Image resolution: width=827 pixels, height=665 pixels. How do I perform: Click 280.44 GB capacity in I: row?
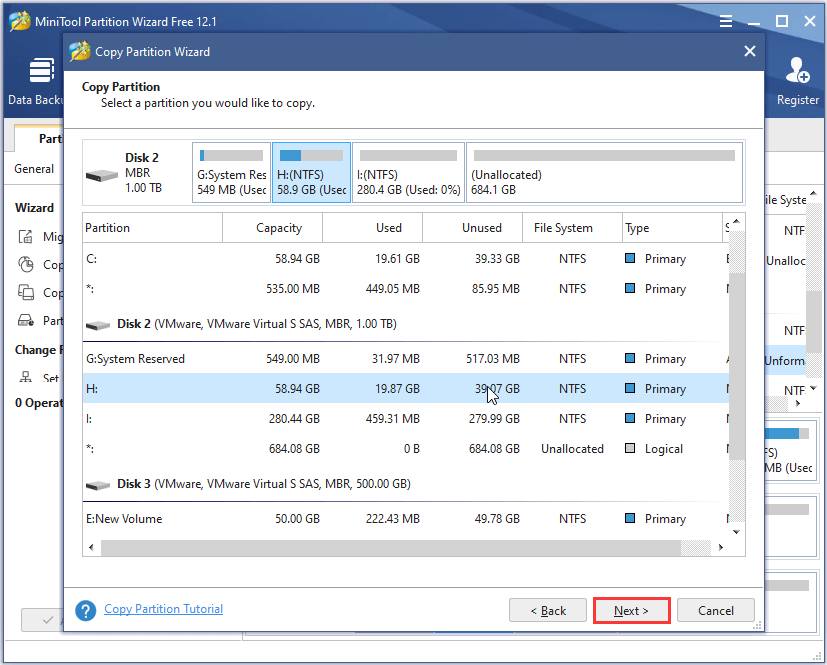pyautogui.click(x=294, y=419)
